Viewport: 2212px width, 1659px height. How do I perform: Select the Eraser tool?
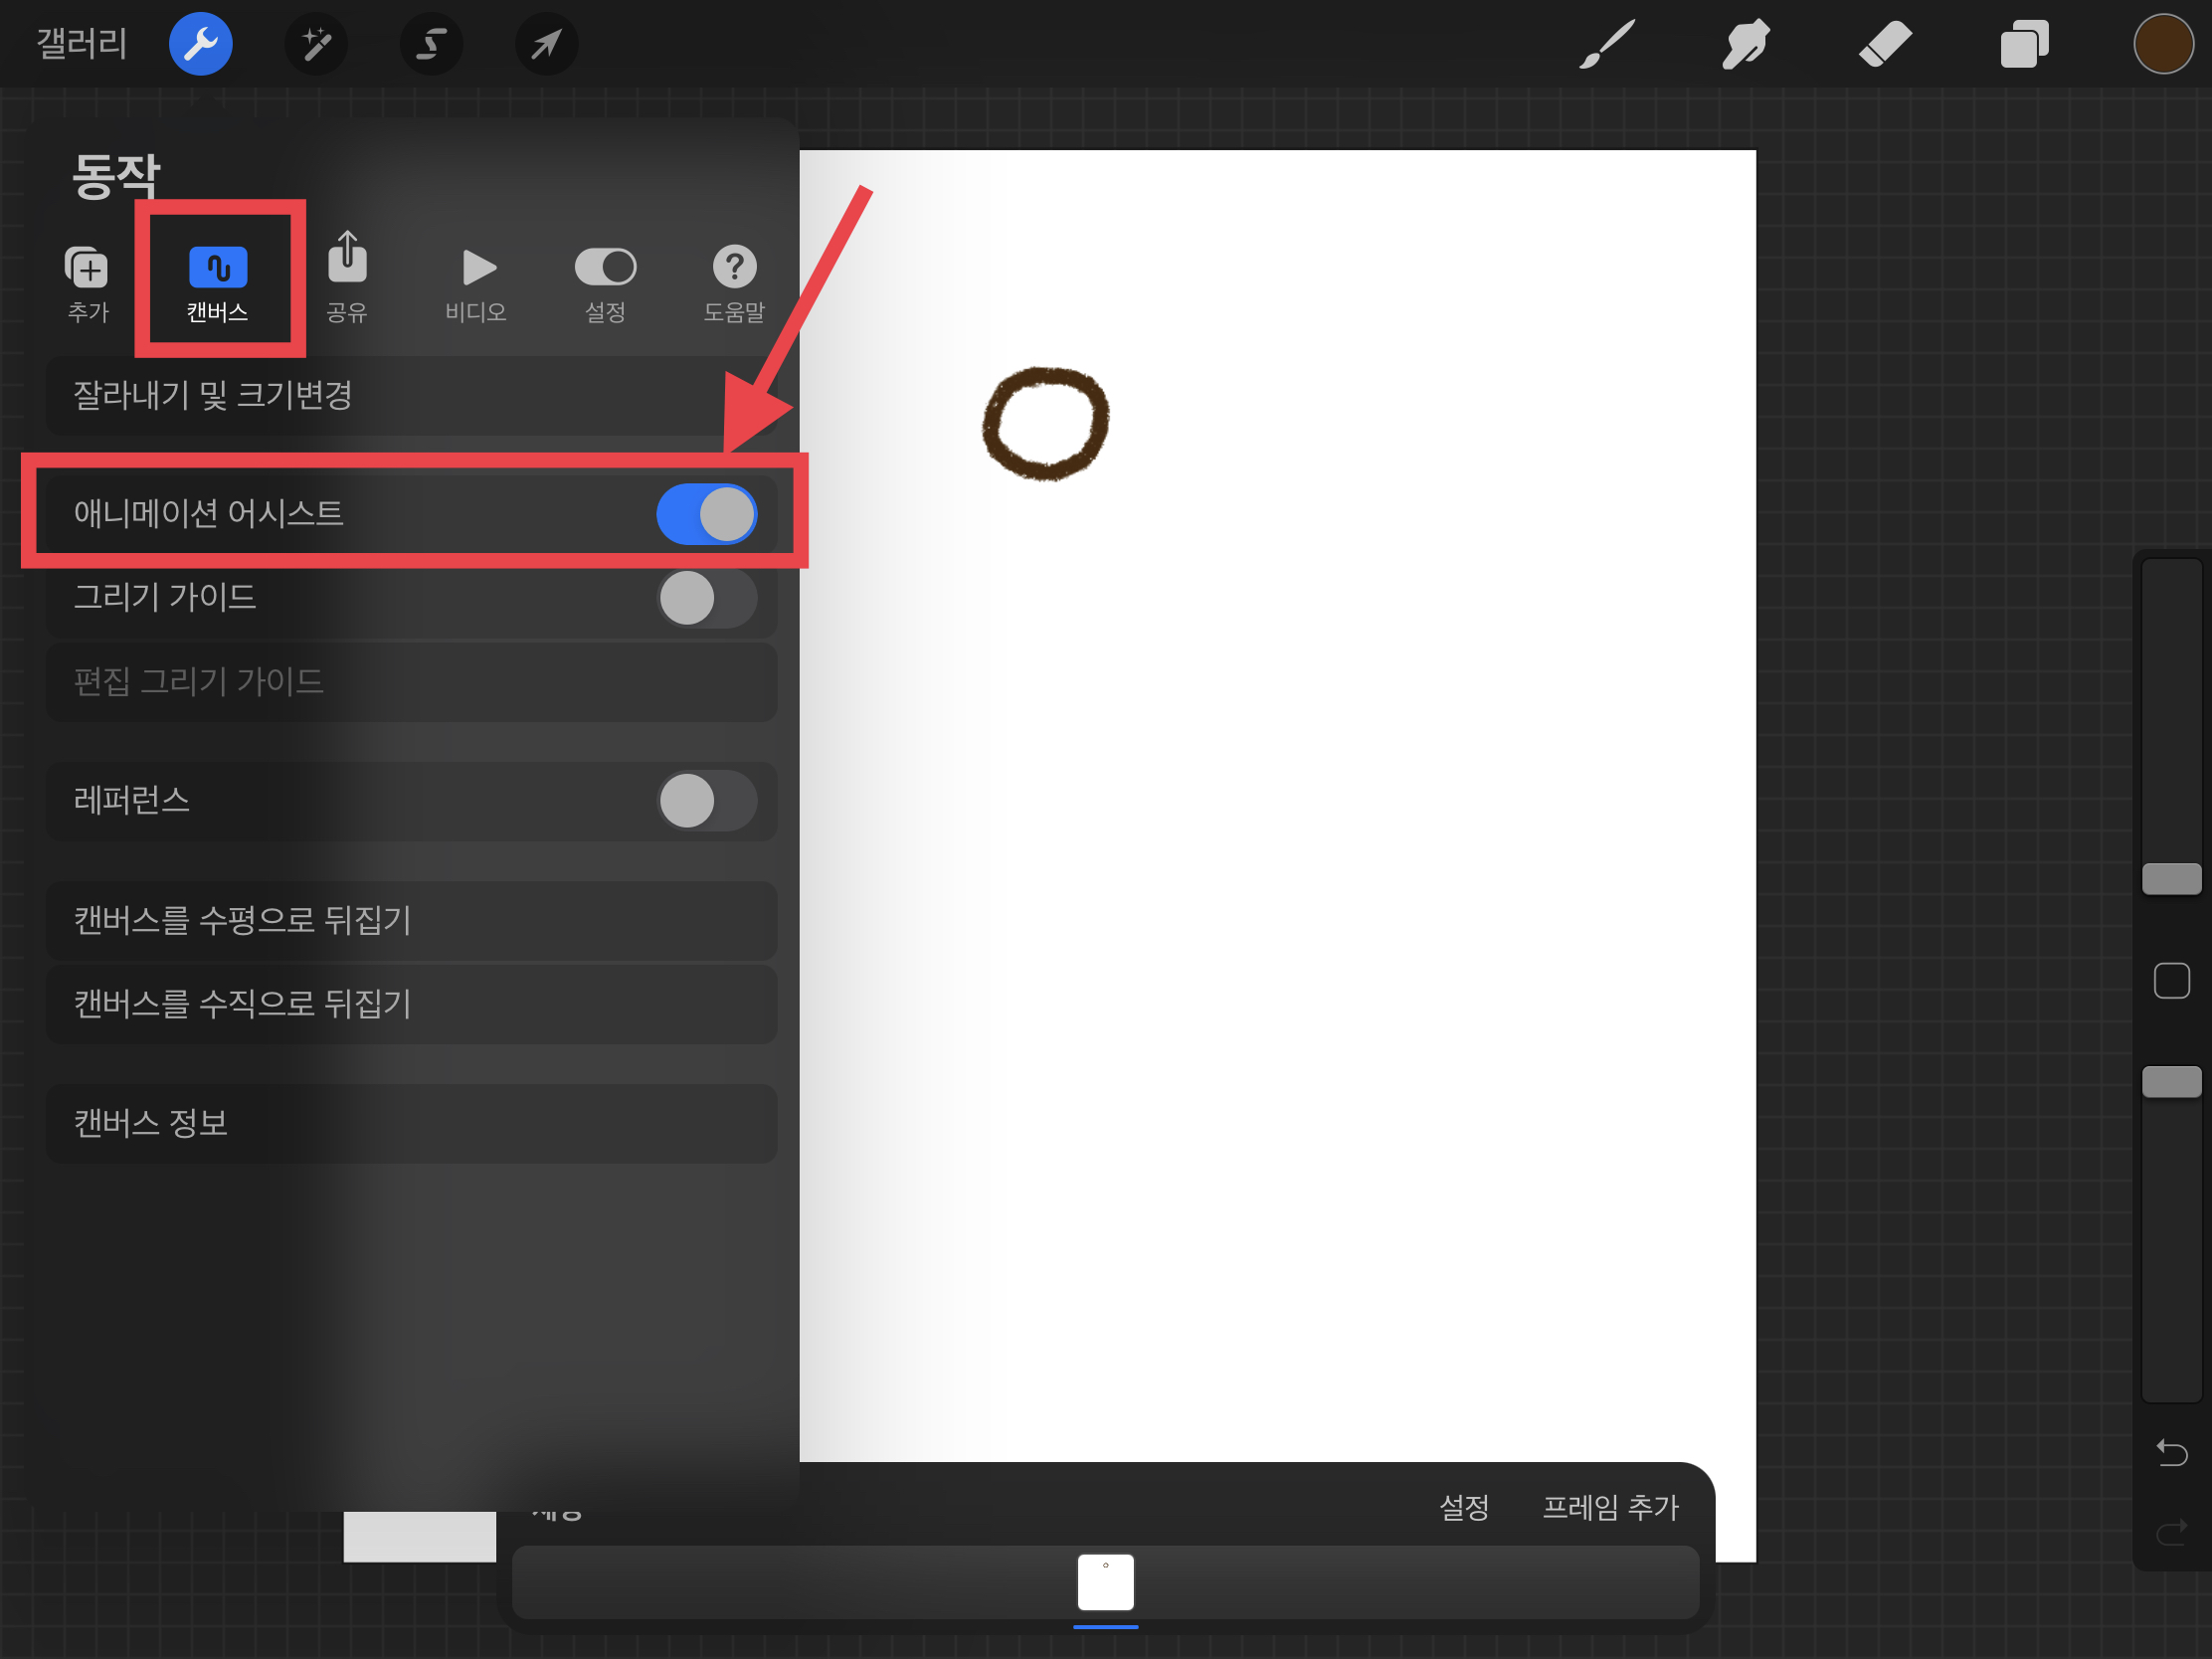[x=1885, y=44]
